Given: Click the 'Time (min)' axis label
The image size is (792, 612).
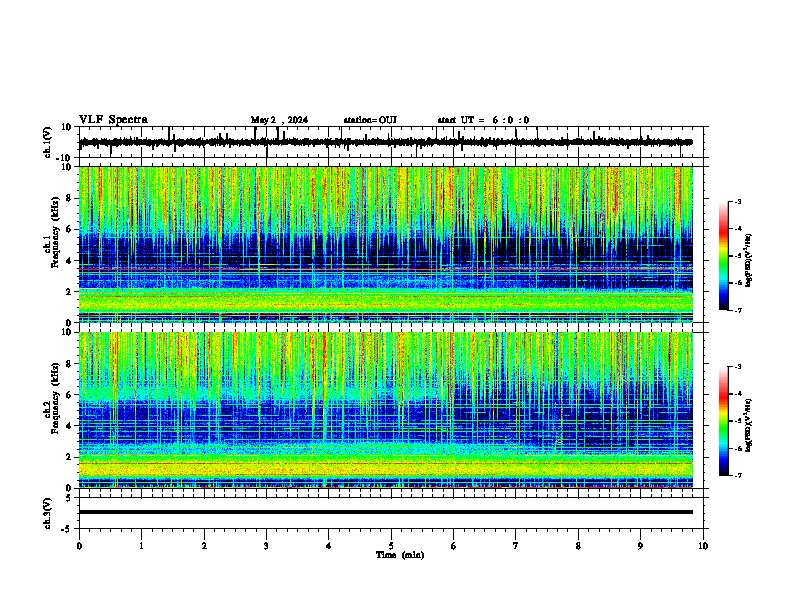Looking at the screenshot, I should [400, 555].
